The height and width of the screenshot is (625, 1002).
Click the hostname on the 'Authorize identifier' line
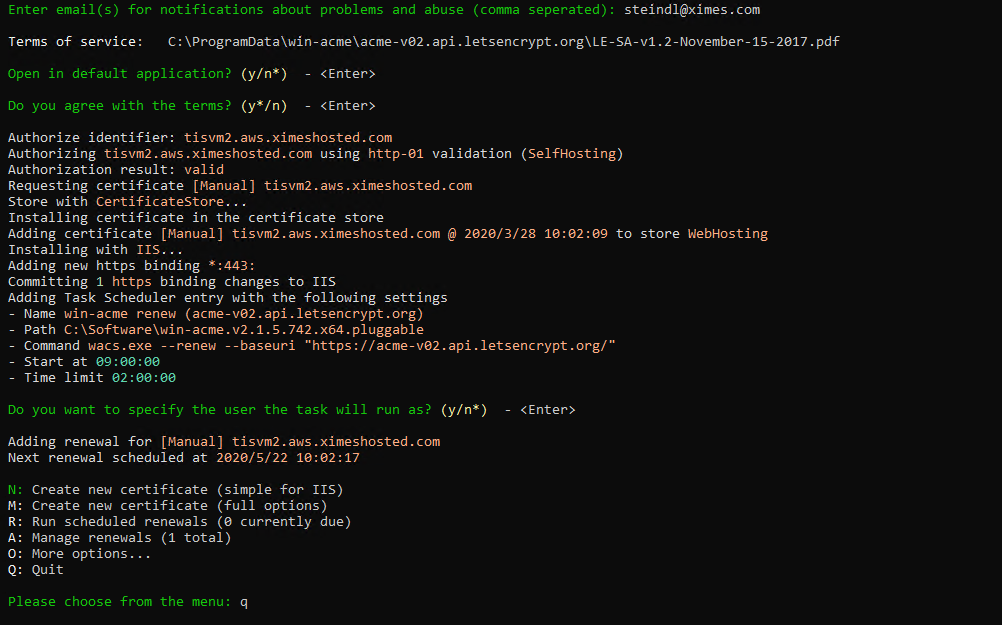coord(288,137)
